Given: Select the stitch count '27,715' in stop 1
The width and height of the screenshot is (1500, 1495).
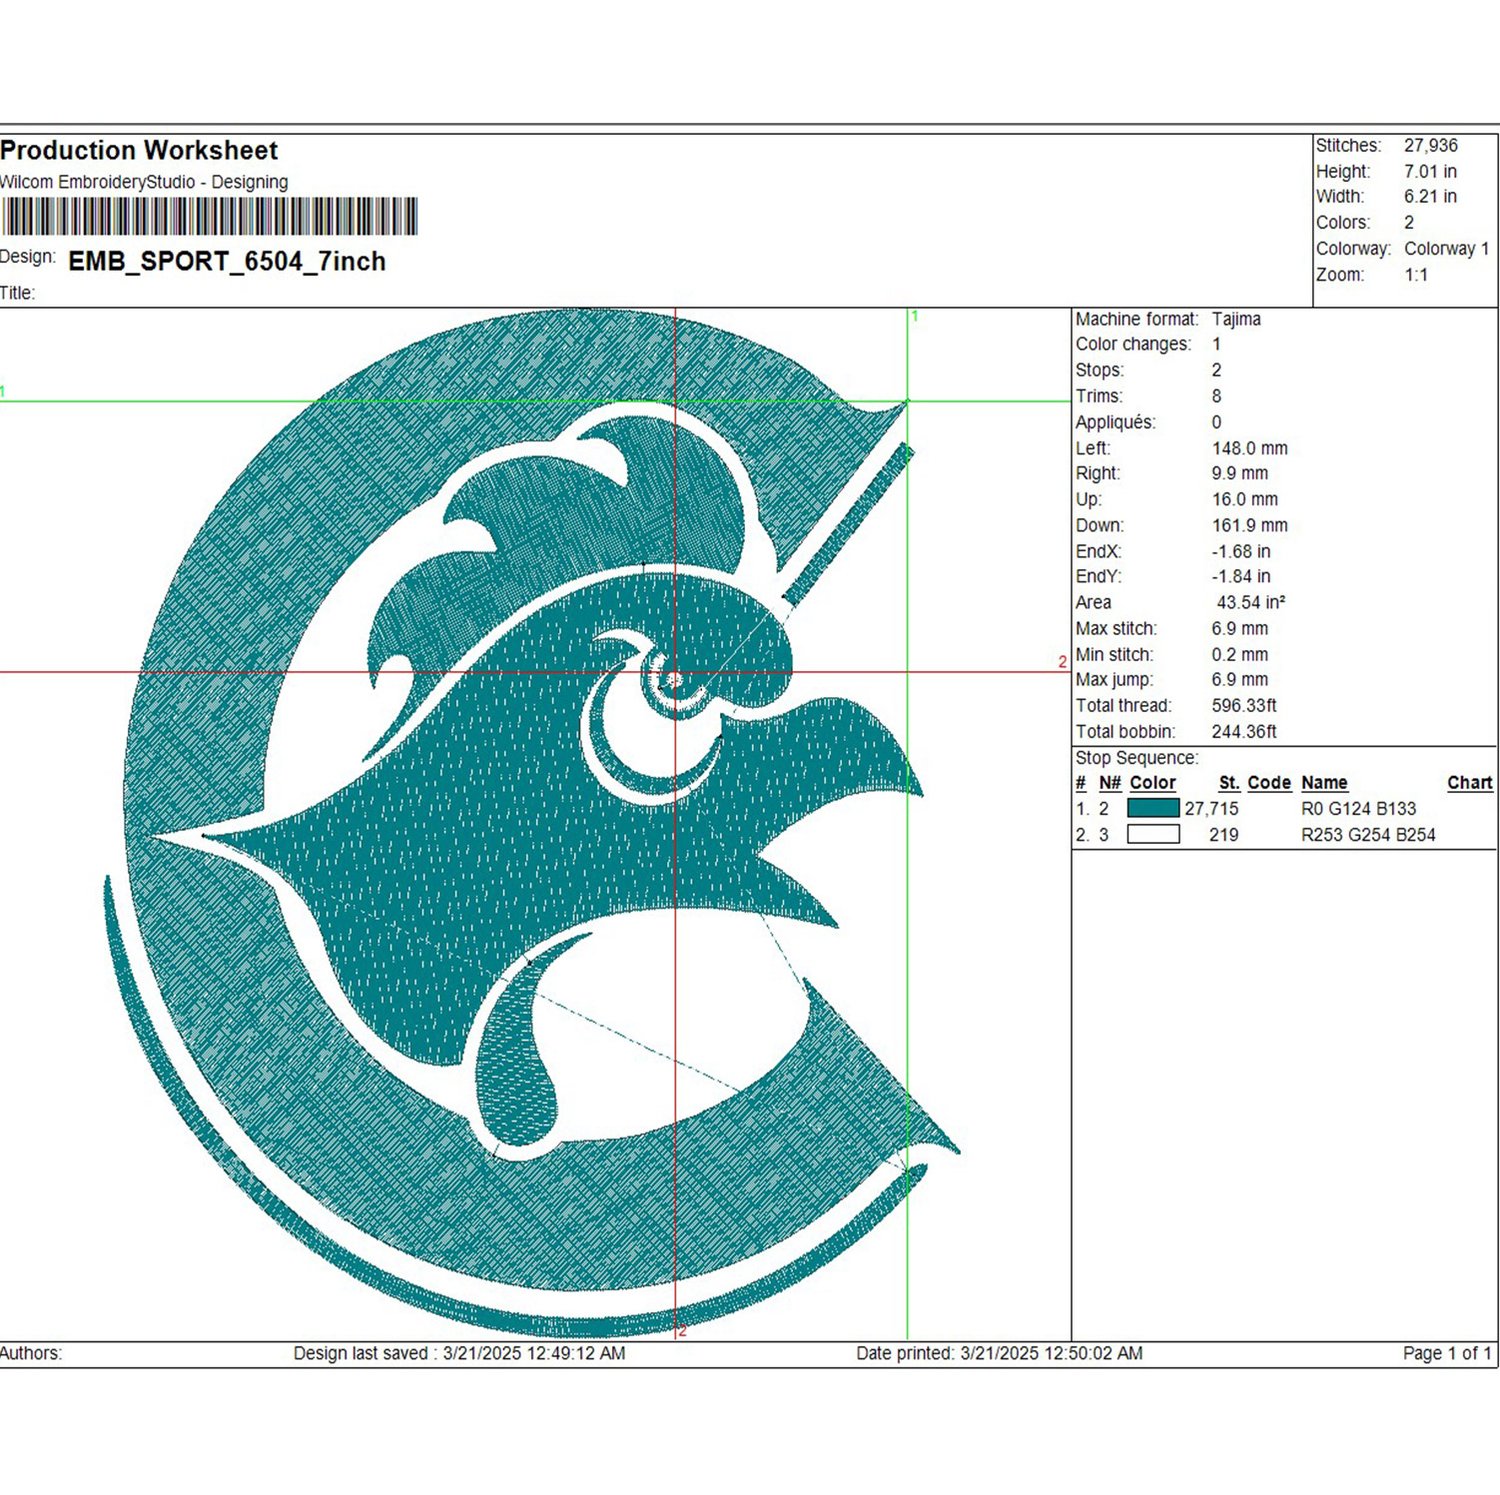Looking at the screenshot, I should point(1212,808).
